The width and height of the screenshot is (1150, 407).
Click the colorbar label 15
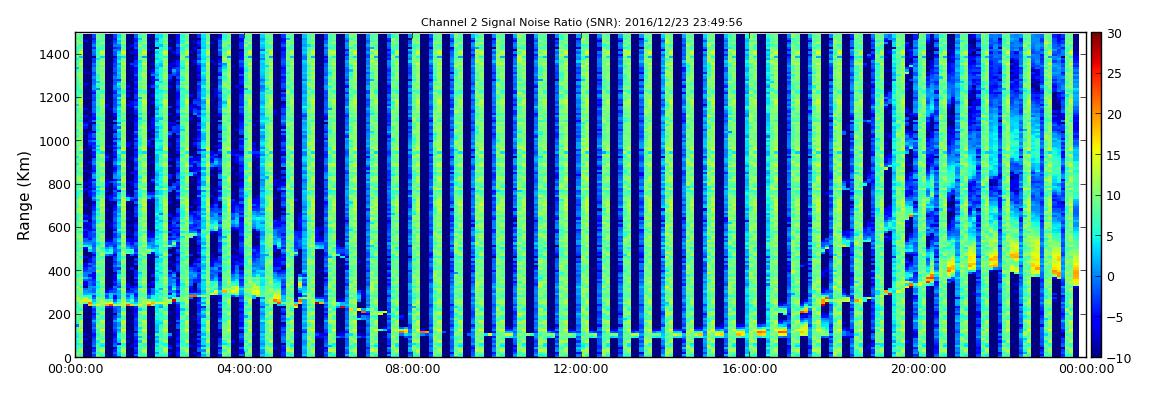1115,155
